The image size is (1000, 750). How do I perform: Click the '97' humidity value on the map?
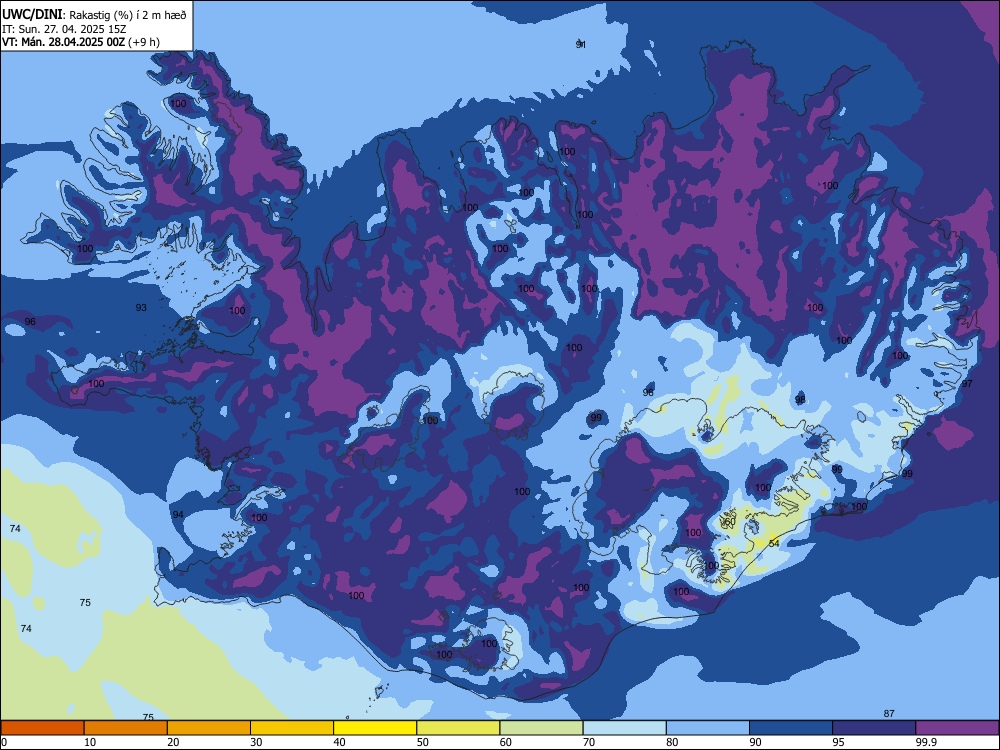coord(967,383)
